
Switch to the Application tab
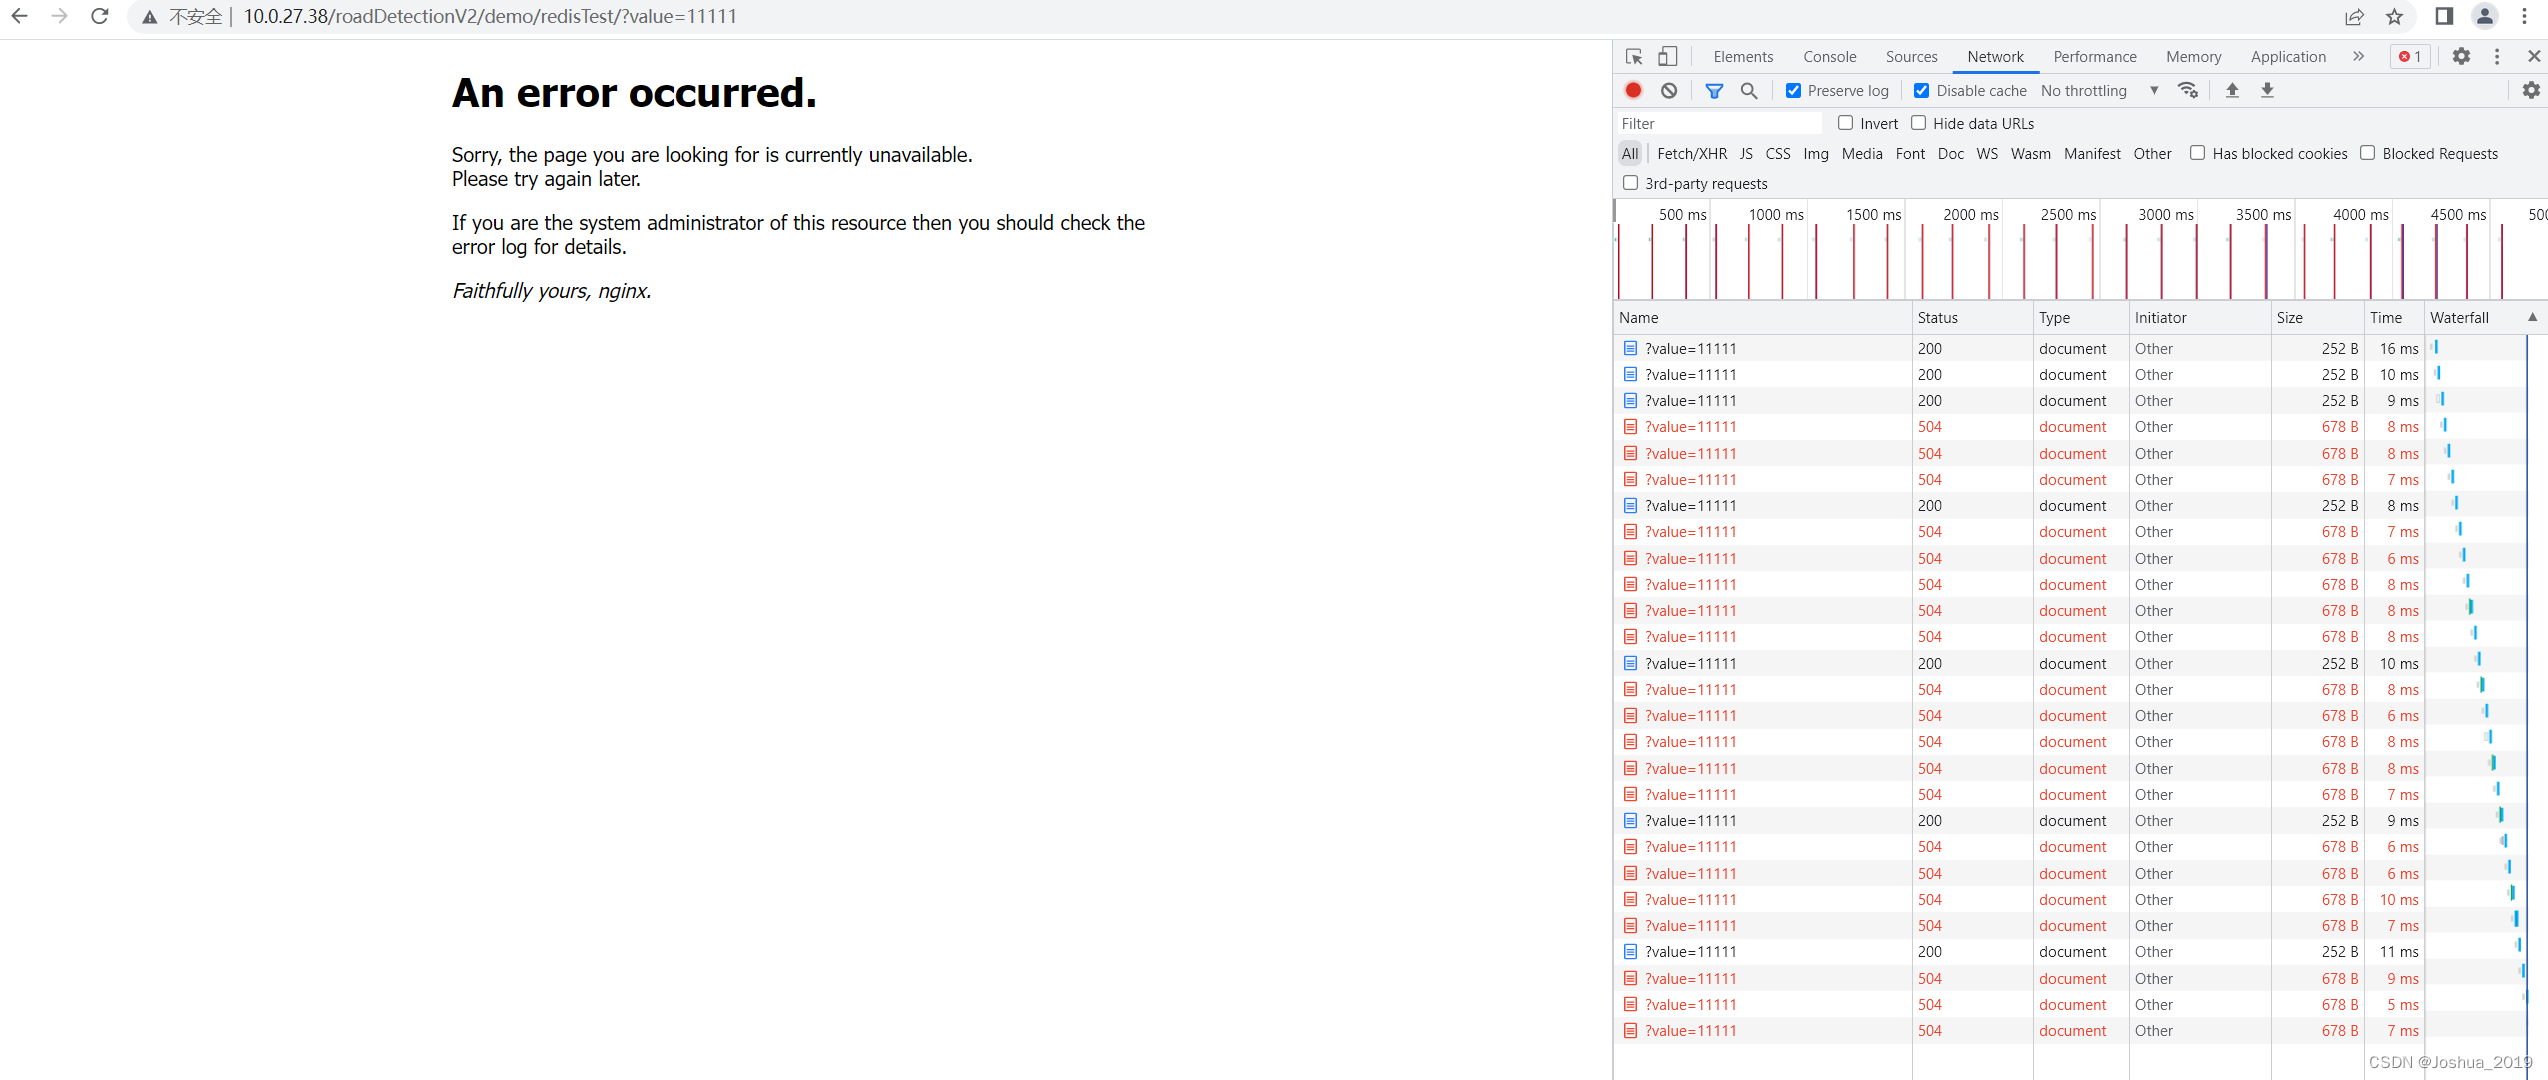(x=2288, y=57)
